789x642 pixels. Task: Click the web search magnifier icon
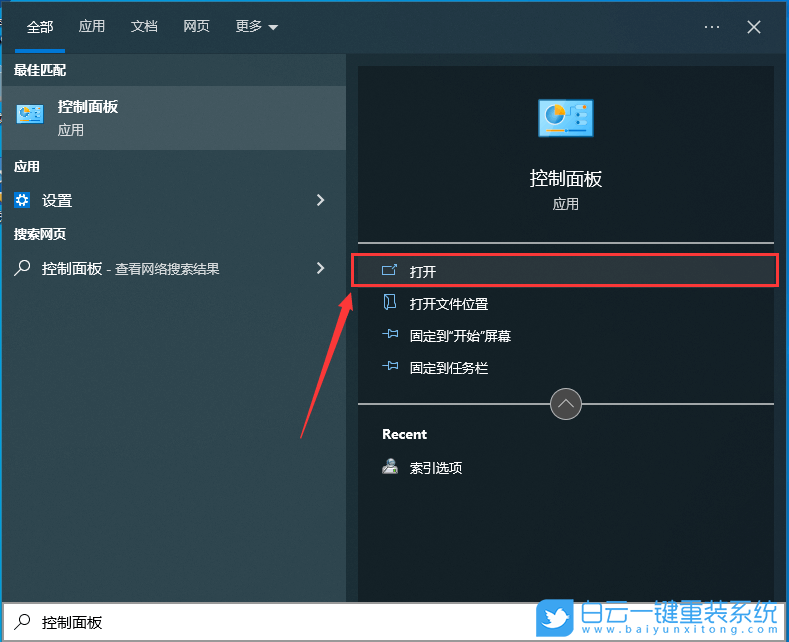22,268
